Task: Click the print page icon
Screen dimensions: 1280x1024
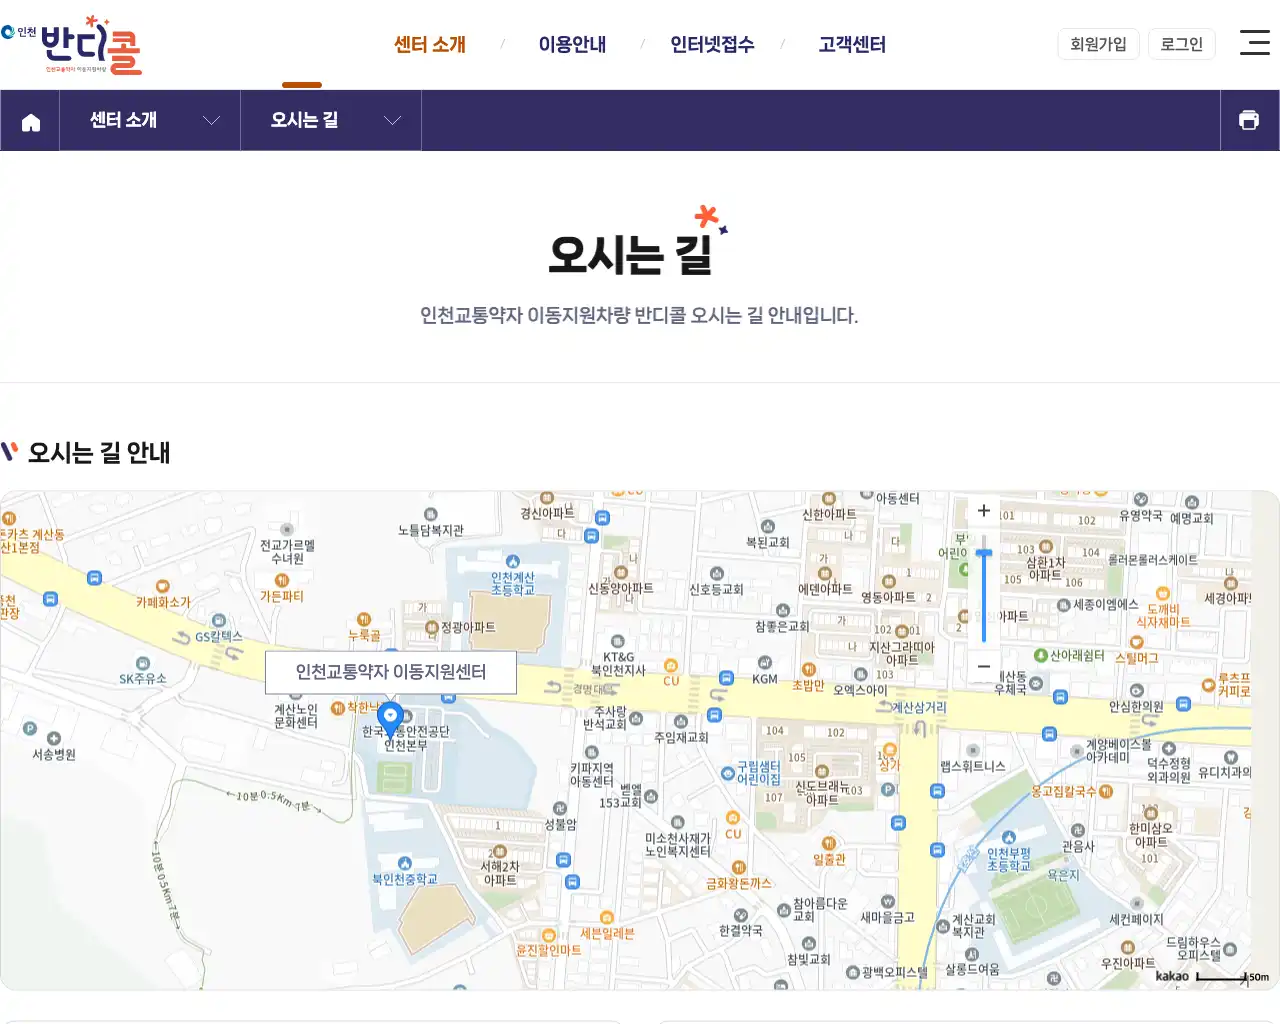Action: pos(1249,120)
